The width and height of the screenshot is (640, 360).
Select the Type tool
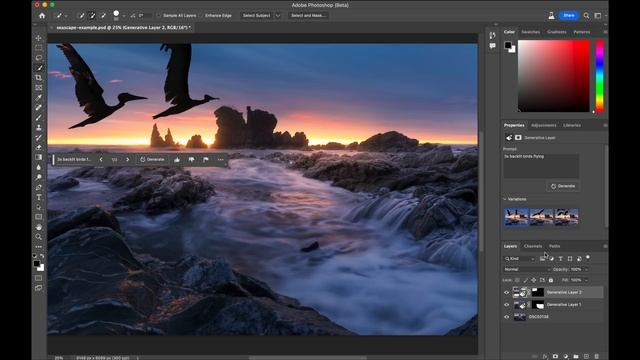[x=39, y=197]
